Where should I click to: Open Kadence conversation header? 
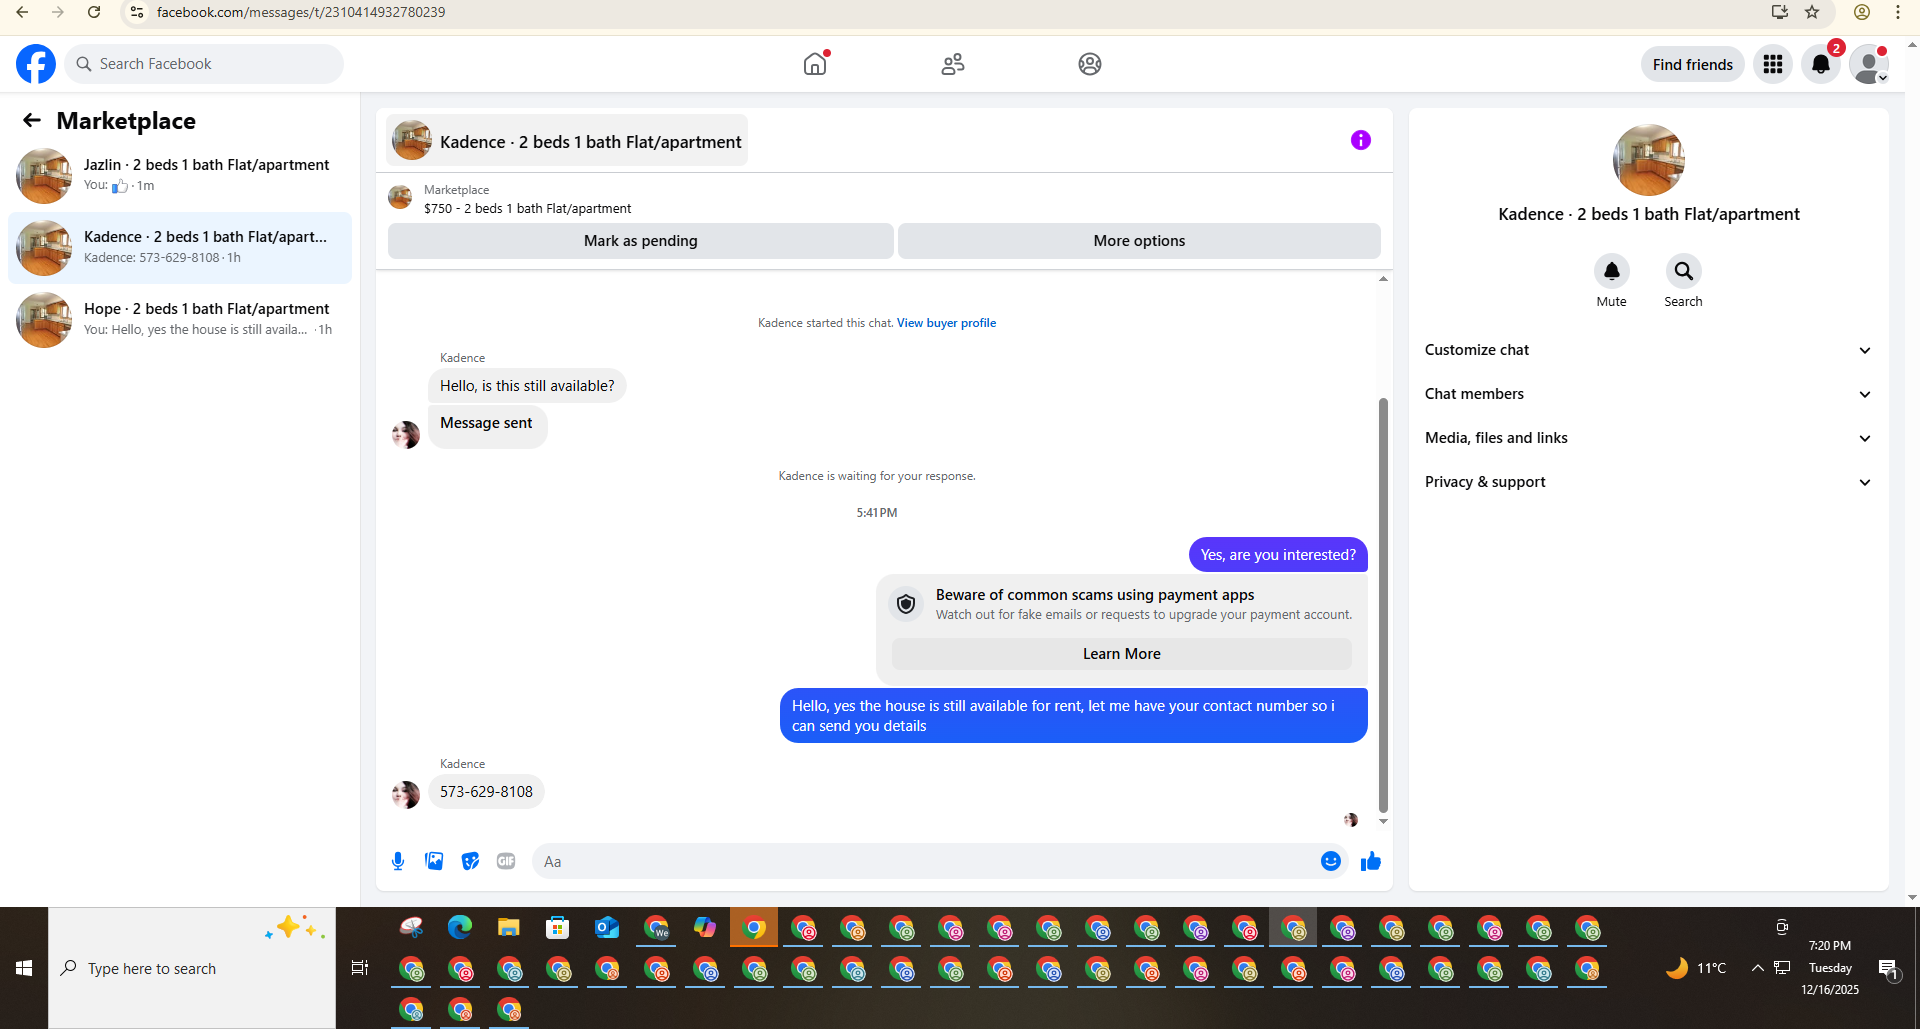(567, 141)
